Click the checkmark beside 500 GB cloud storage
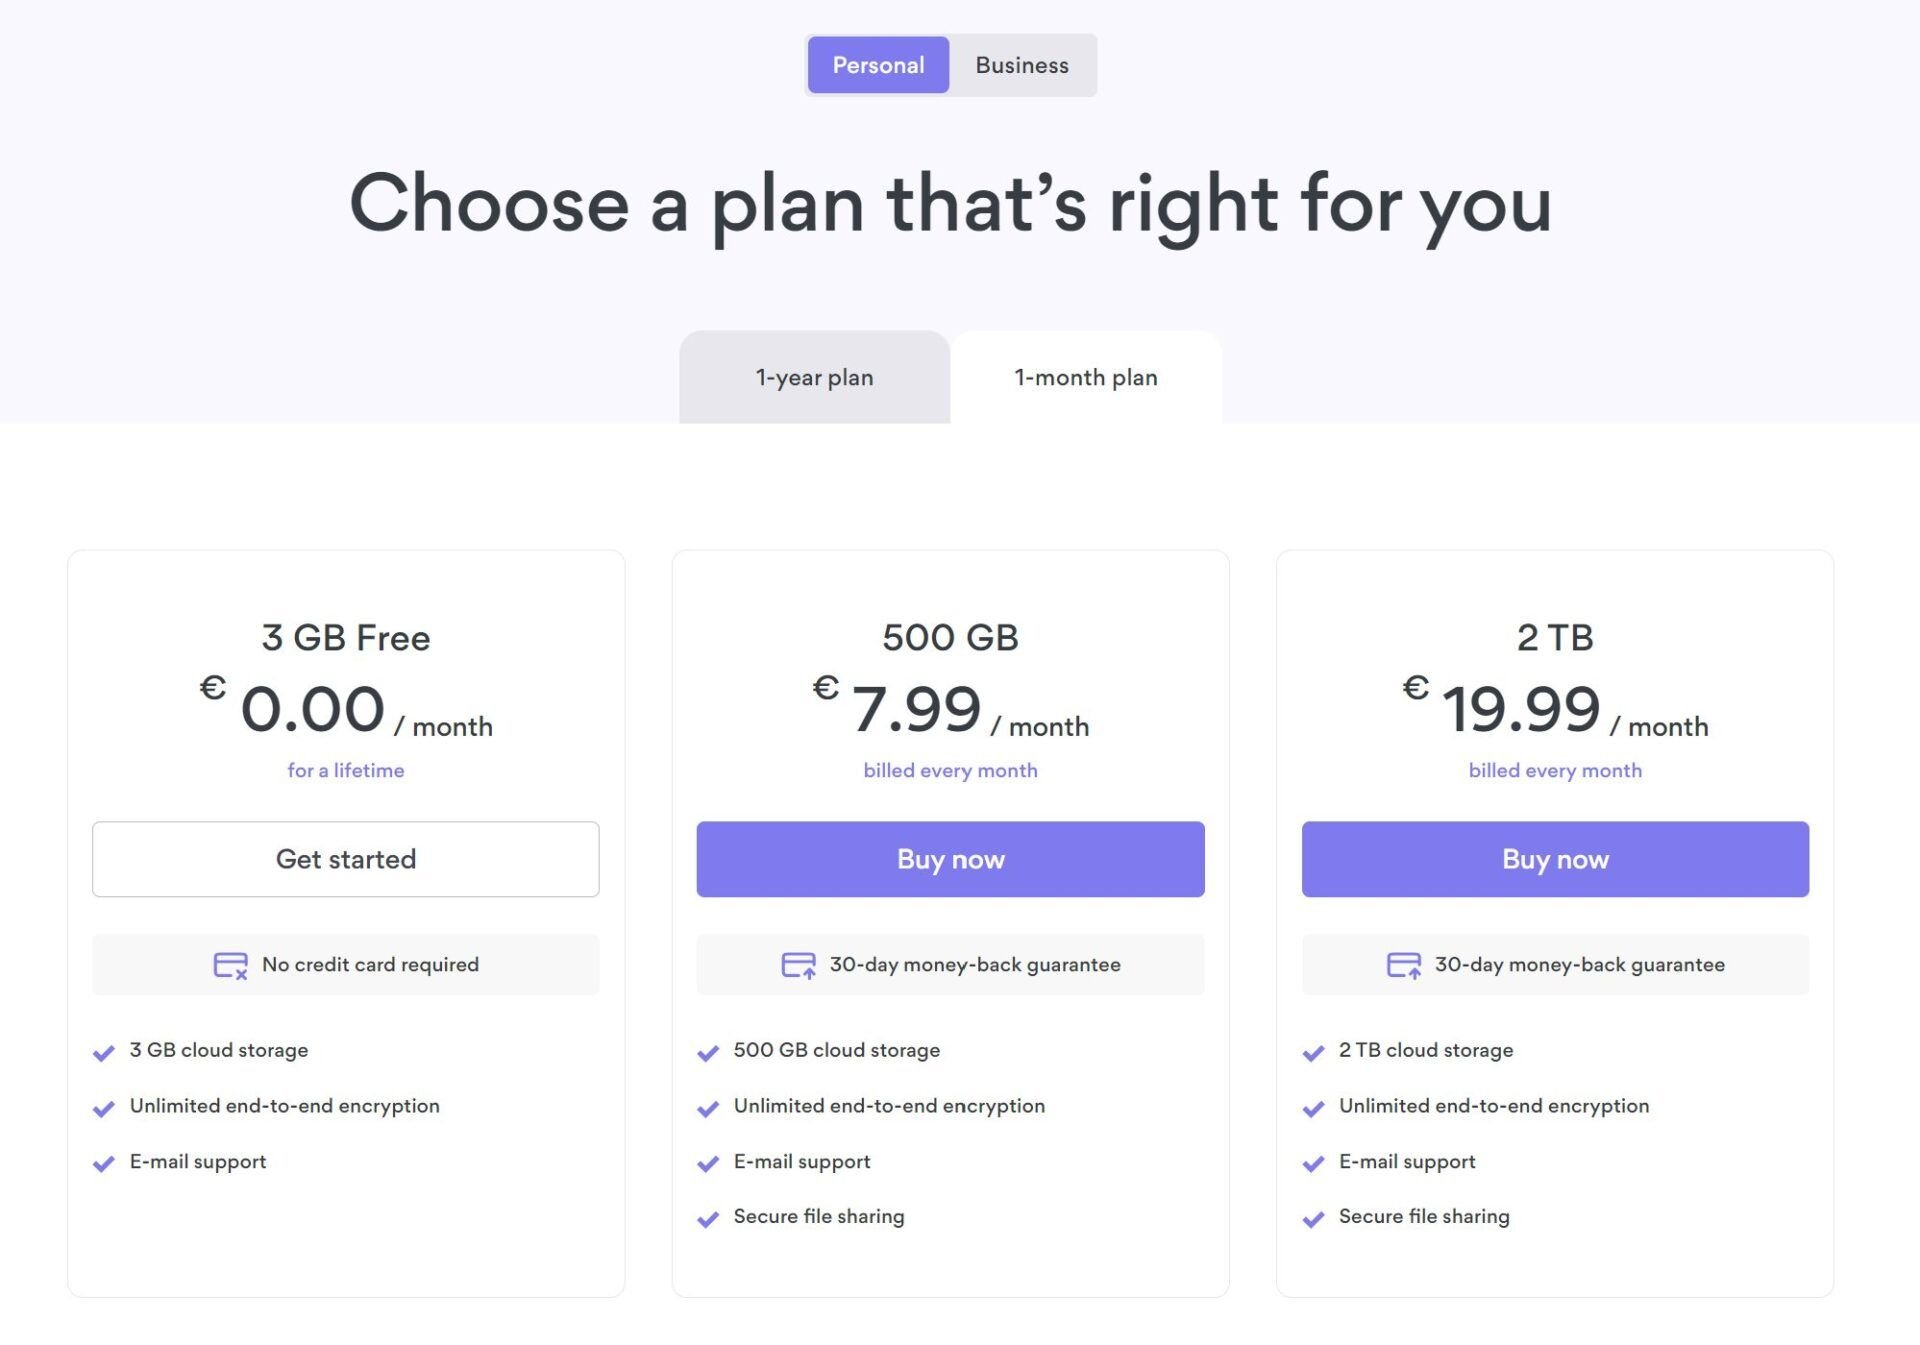Viewport: 1920px width, 1345px height. (708, 1053)
